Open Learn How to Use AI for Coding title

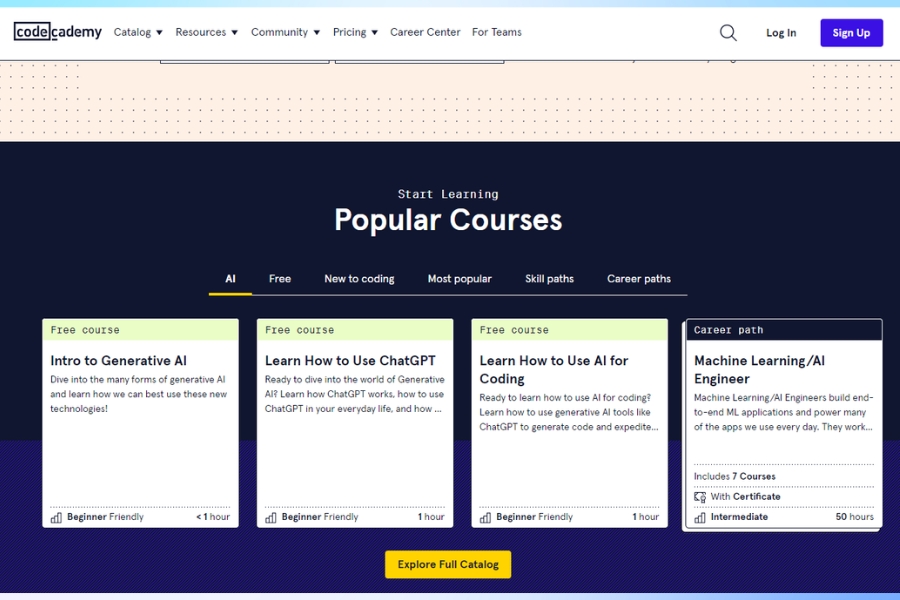point(554,370)
